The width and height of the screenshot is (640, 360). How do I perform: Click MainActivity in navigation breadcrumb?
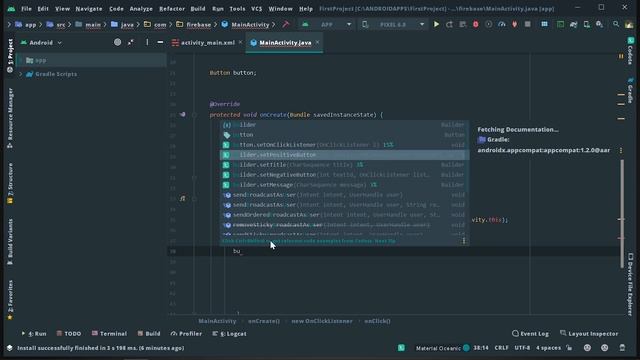[246, 24]
